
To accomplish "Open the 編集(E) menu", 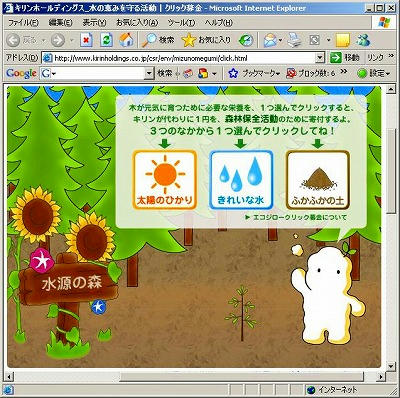I will tap(60, 22).
